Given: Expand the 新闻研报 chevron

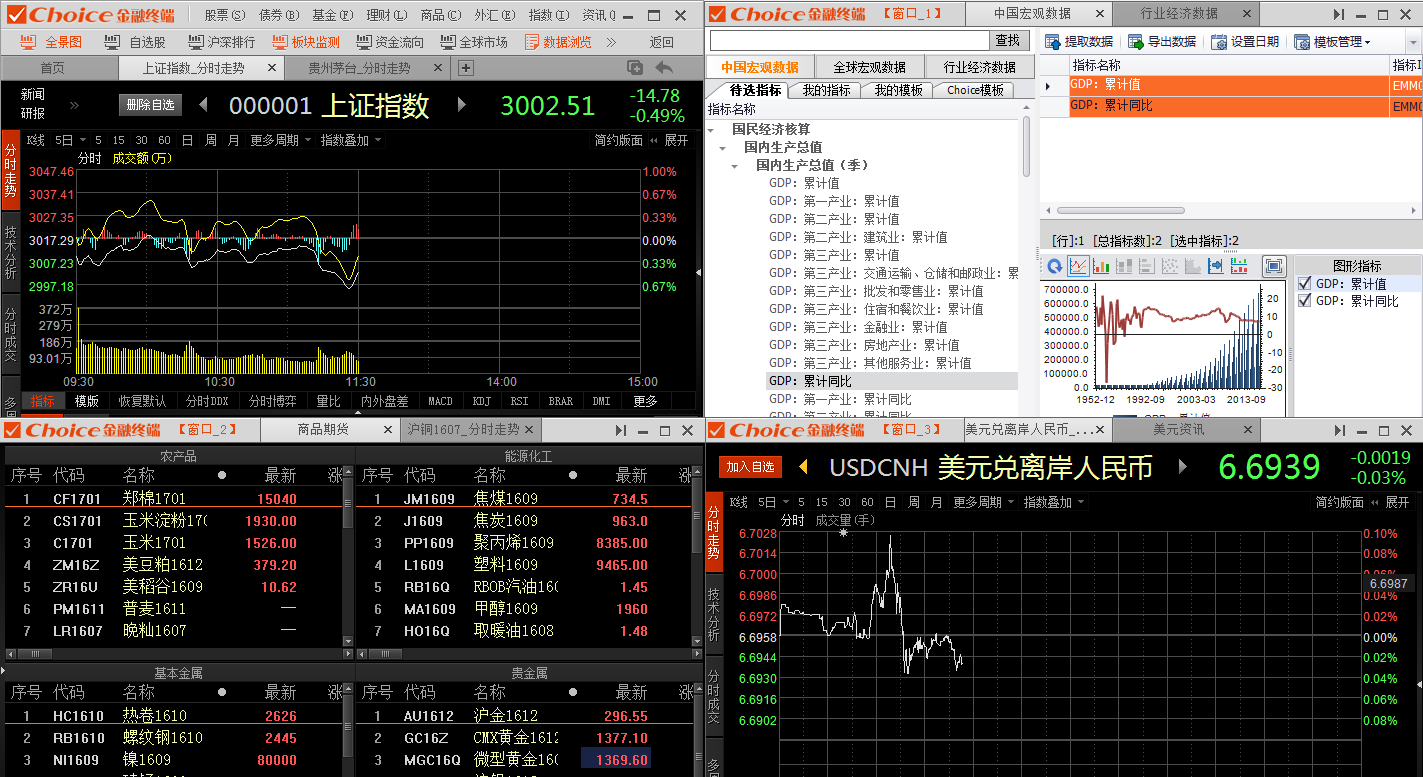Looking at the screenshot, I should (x=75, y=104).
